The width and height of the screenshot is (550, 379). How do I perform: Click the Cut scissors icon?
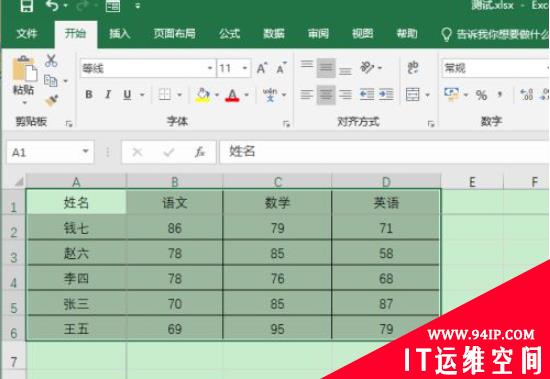pos(51,61)
